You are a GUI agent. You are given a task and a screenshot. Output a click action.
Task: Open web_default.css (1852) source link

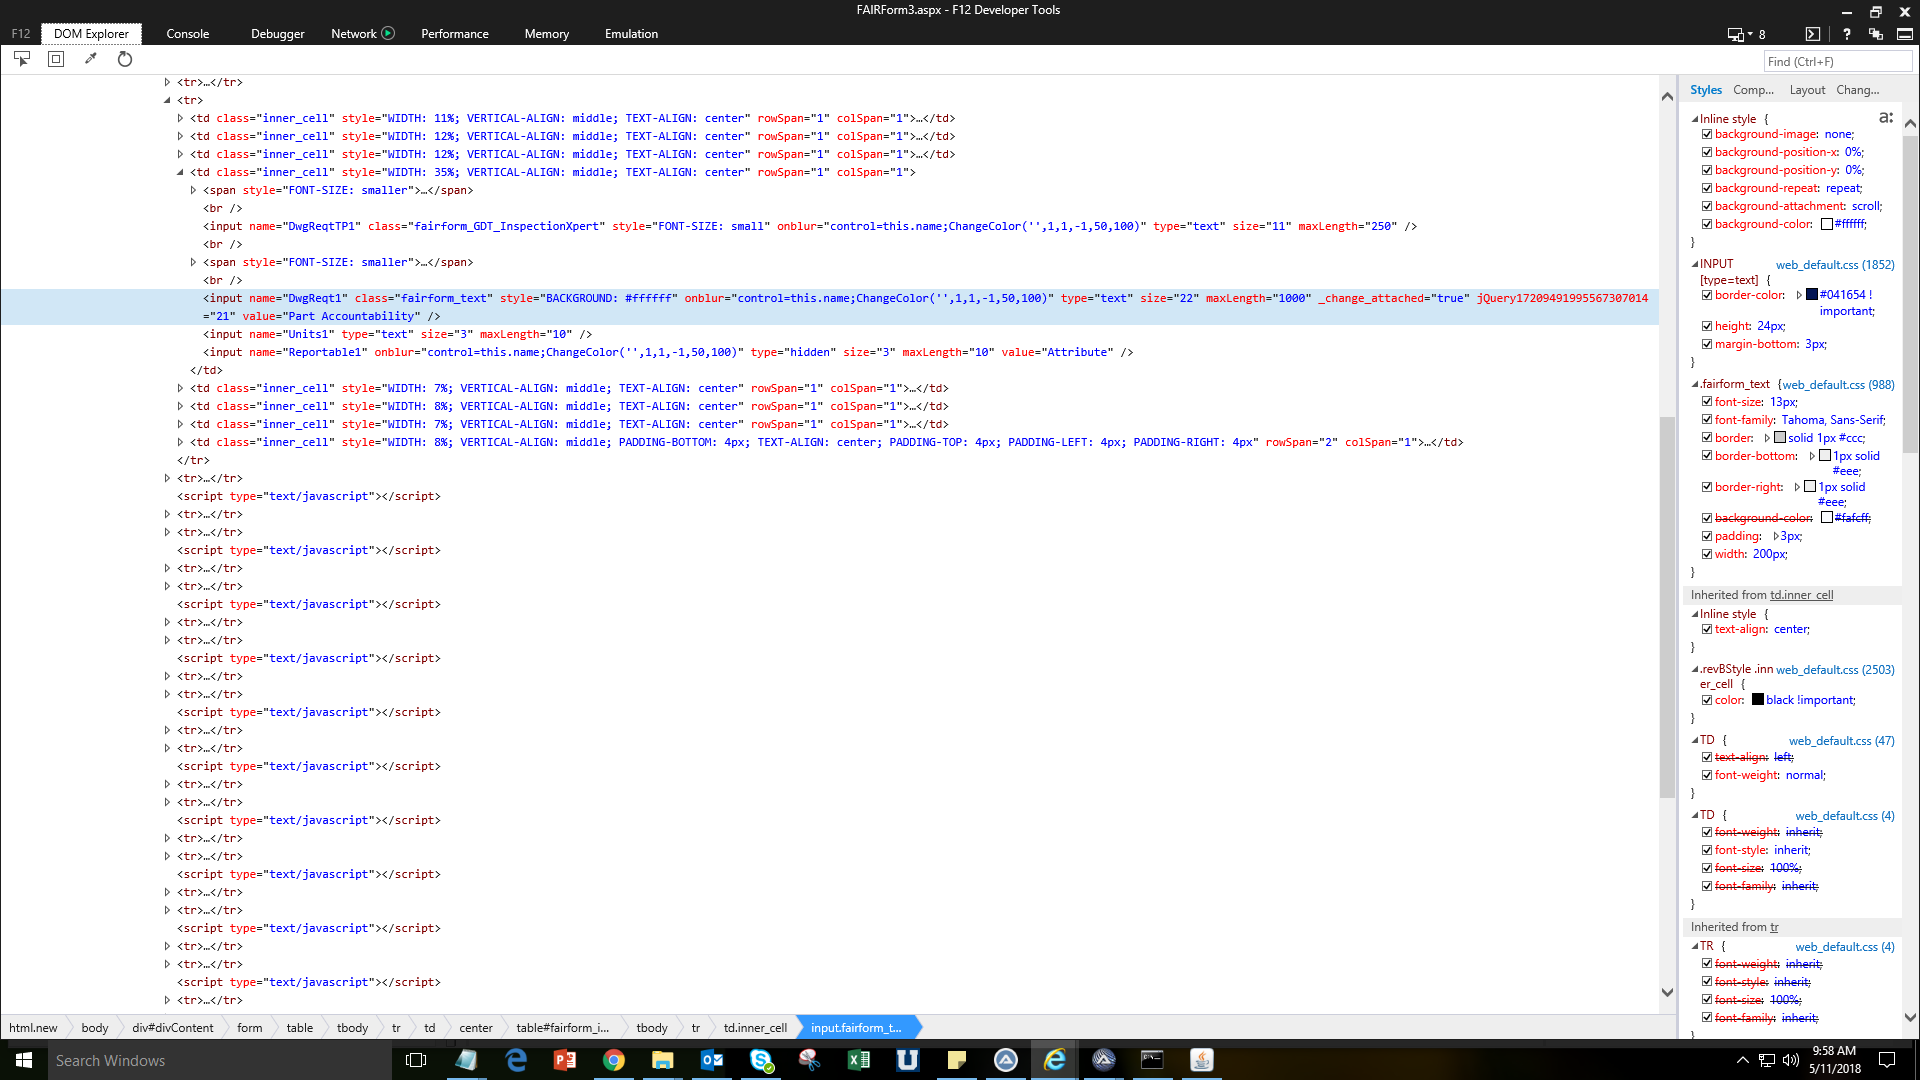point(1835,265)
